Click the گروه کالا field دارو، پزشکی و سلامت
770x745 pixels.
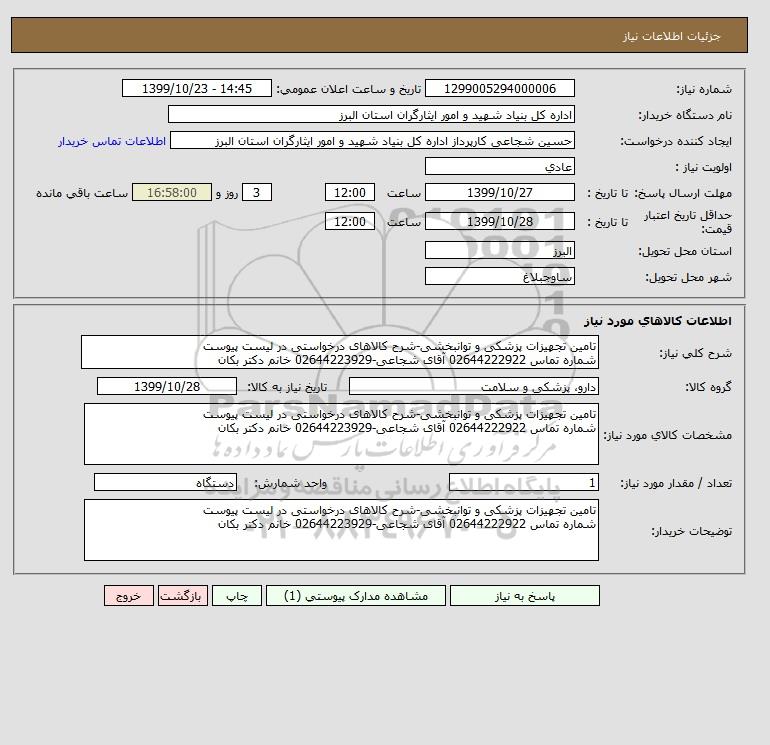coord(473,386)
